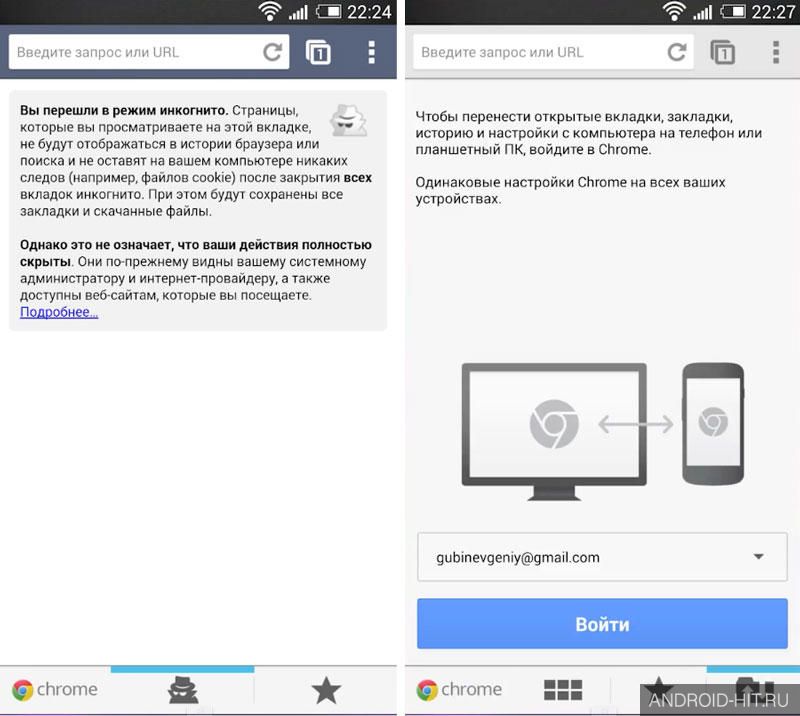The image size is (800, 716).
Task: Tap Chrome logo in sign-in bottom bar
Action: pyautogui.click(x=459, y=689)
